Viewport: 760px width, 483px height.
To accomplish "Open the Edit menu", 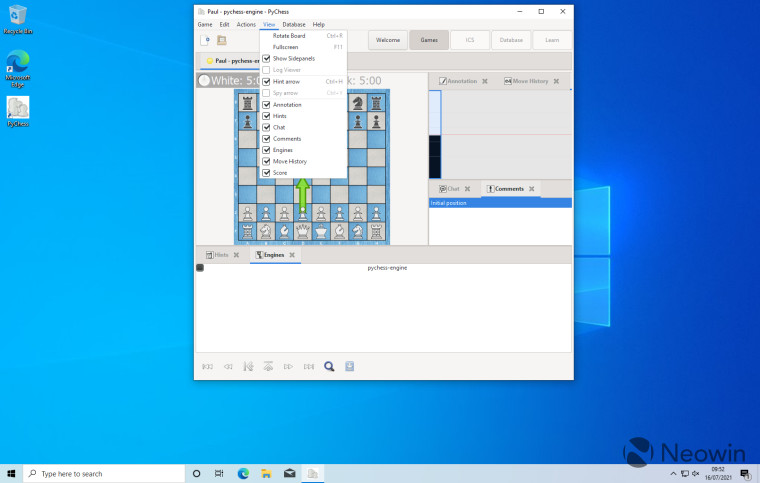I will click(x=224, y=24).
